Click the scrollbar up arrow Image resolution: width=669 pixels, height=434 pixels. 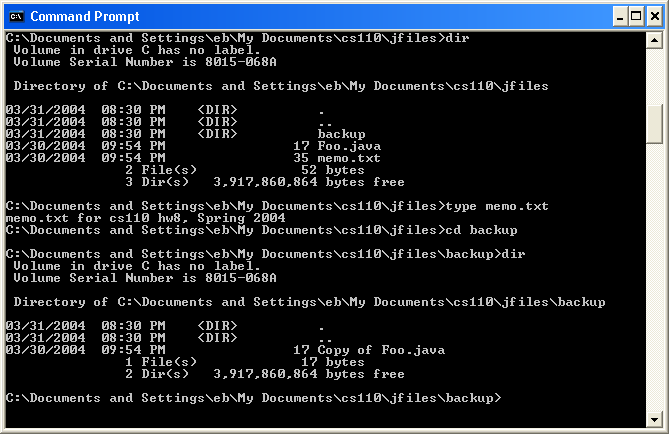click(654, 41)
